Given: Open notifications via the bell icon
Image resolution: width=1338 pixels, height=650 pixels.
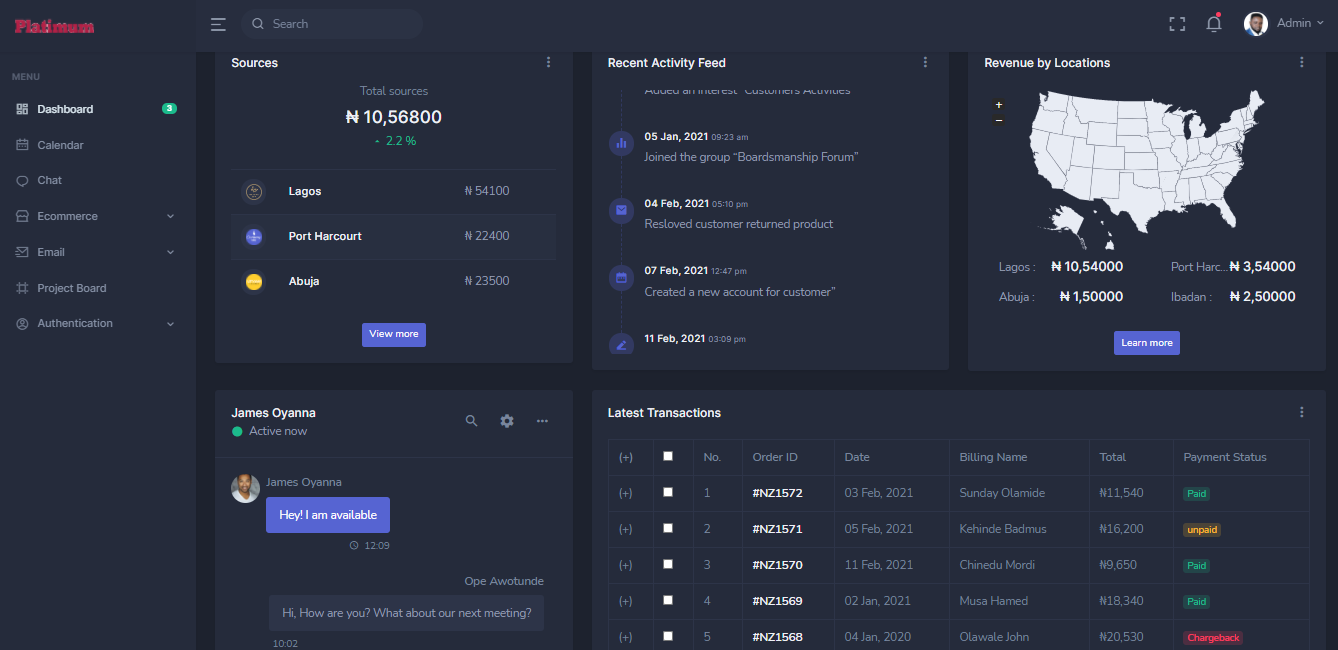Looking at the screenshot, I should point(1213,23).
